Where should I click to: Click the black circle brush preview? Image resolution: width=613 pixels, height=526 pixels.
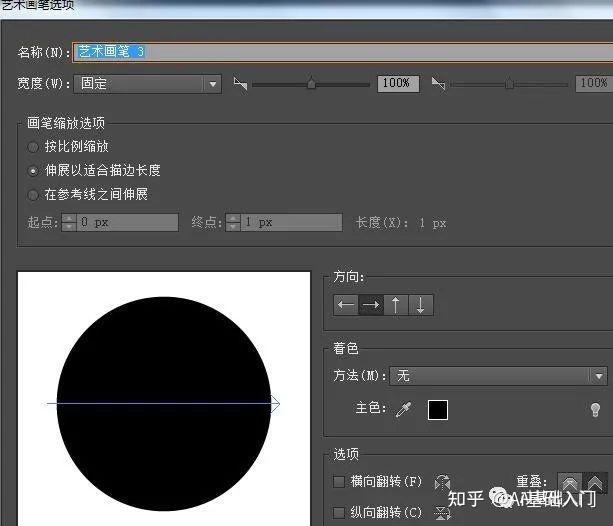coord(164,404)
